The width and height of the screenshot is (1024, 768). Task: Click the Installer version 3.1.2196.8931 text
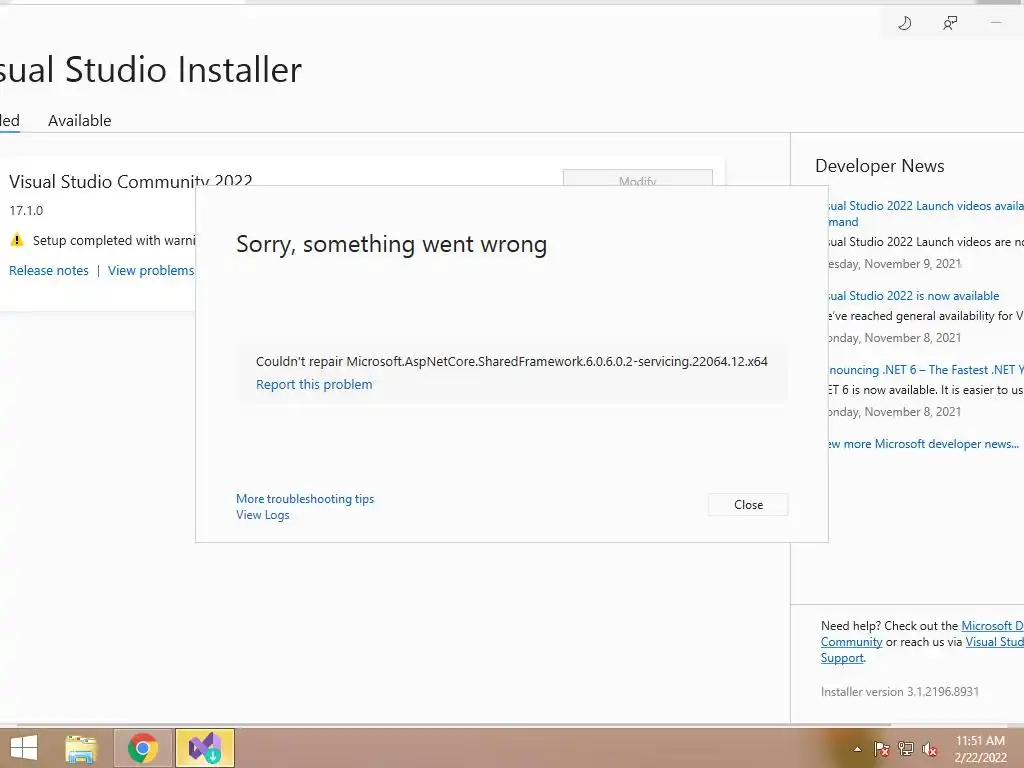(x=900, y=692)
